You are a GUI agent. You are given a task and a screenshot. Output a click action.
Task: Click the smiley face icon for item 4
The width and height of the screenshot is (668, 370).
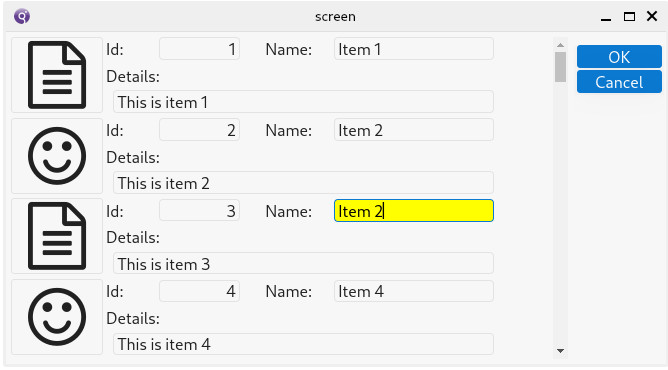[x=57, y=317]
